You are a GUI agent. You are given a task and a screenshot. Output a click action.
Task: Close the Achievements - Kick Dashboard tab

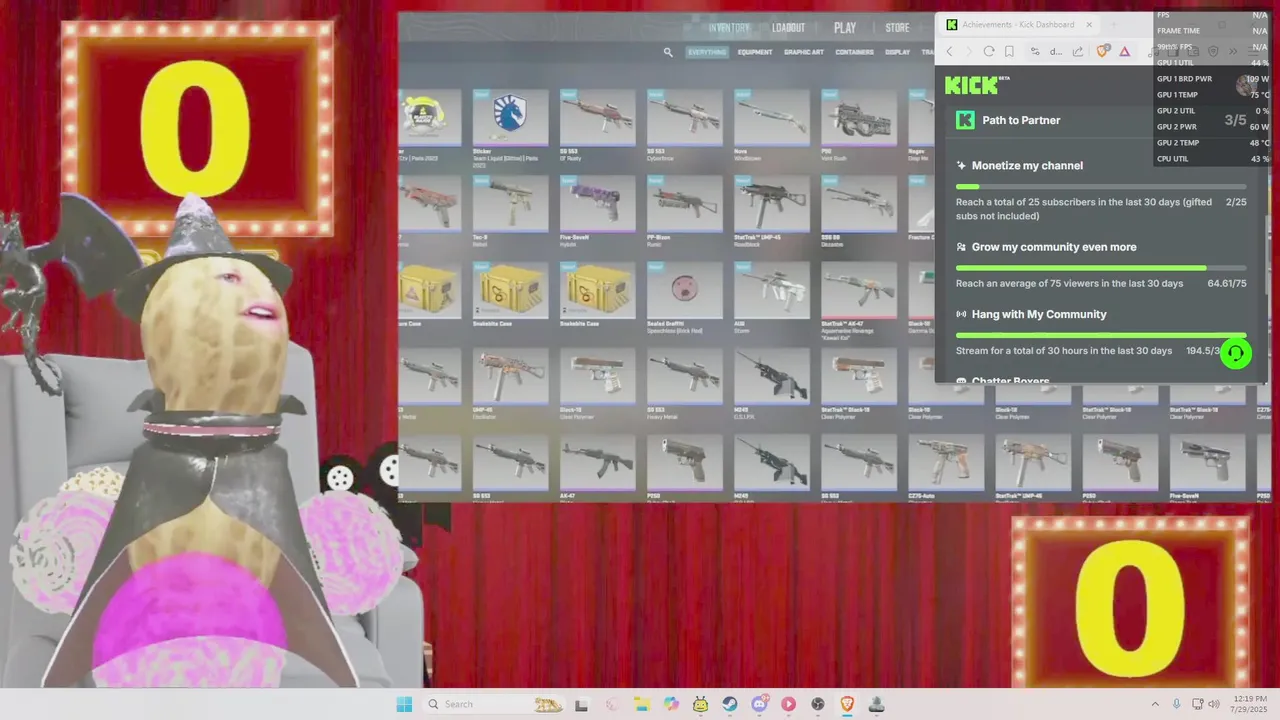[x=1089, y=25]
